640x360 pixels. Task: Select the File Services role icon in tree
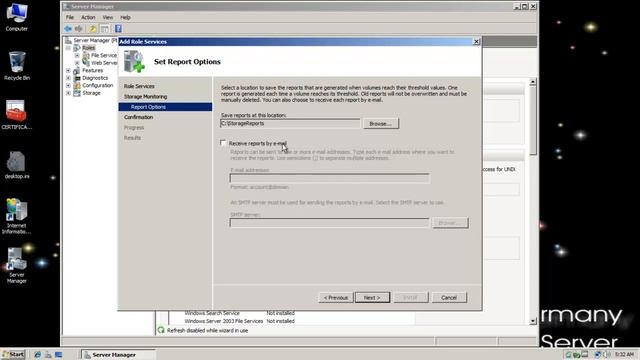pos(86,55)
